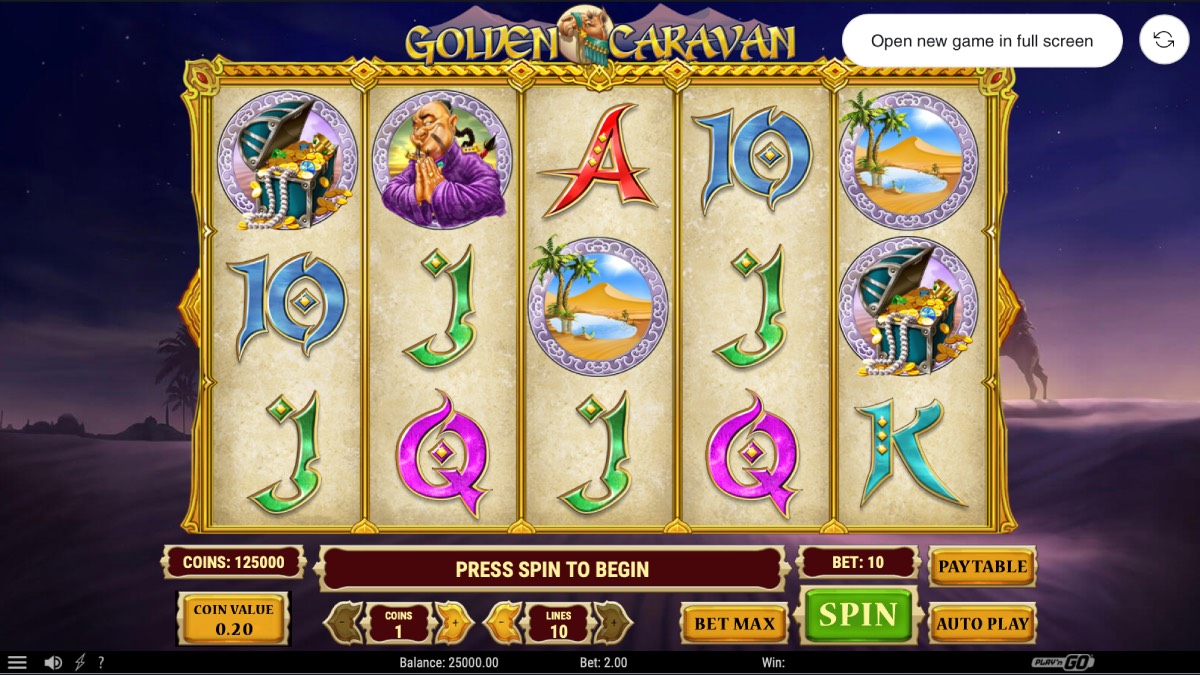Image resolution: width=1200 pixels, height=675 pixels.
Task: Click the treasure chest symbol on first reel
Action: tap(286, 162)
